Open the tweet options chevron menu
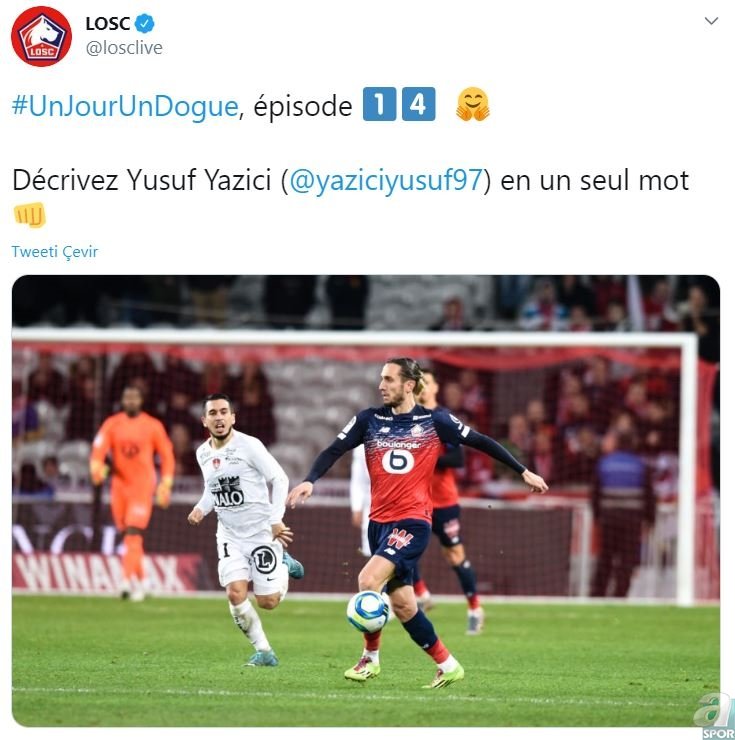This screenshot has width=735, height=740. click(711, 21)
